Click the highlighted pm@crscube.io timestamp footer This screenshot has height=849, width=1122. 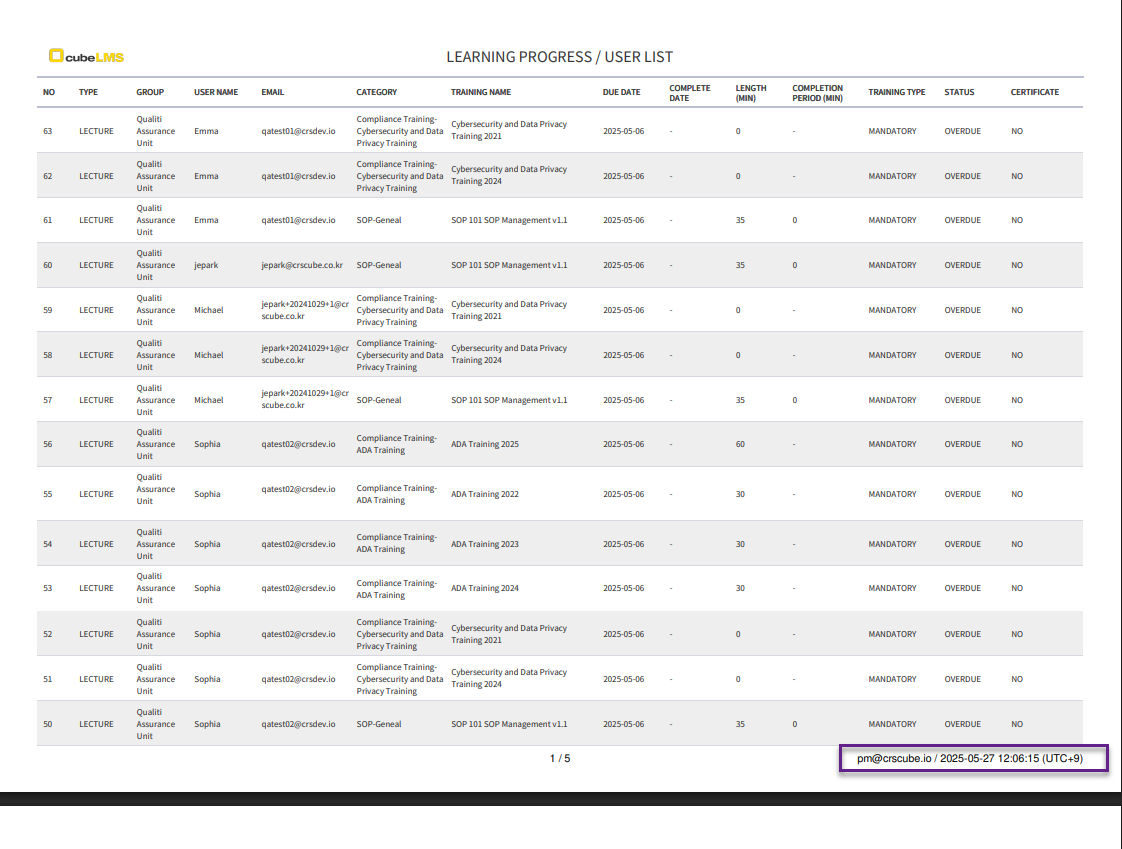pos(973,759)
